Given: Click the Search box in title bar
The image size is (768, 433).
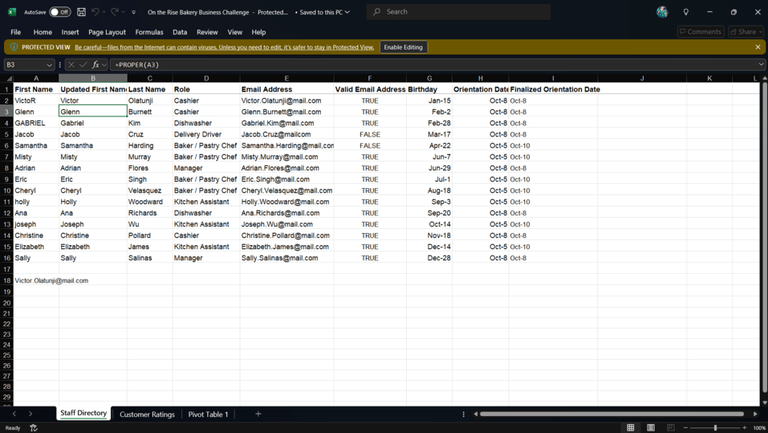Looking at the screenshot, I should 458,12.
